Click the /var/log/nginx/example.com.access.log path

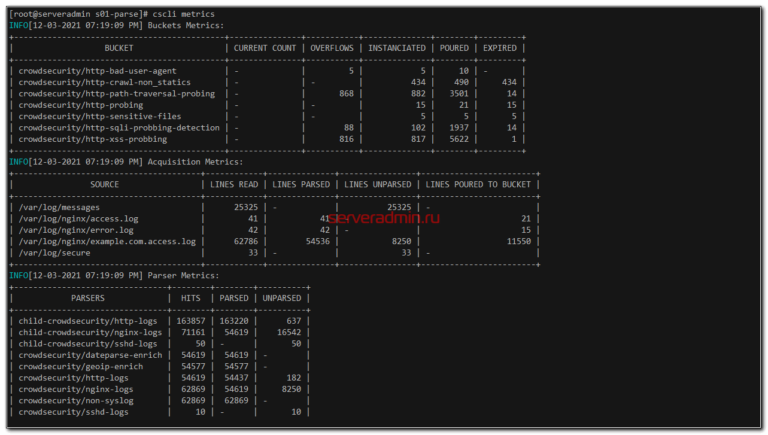pyautogui.click(x=108, y=241)
